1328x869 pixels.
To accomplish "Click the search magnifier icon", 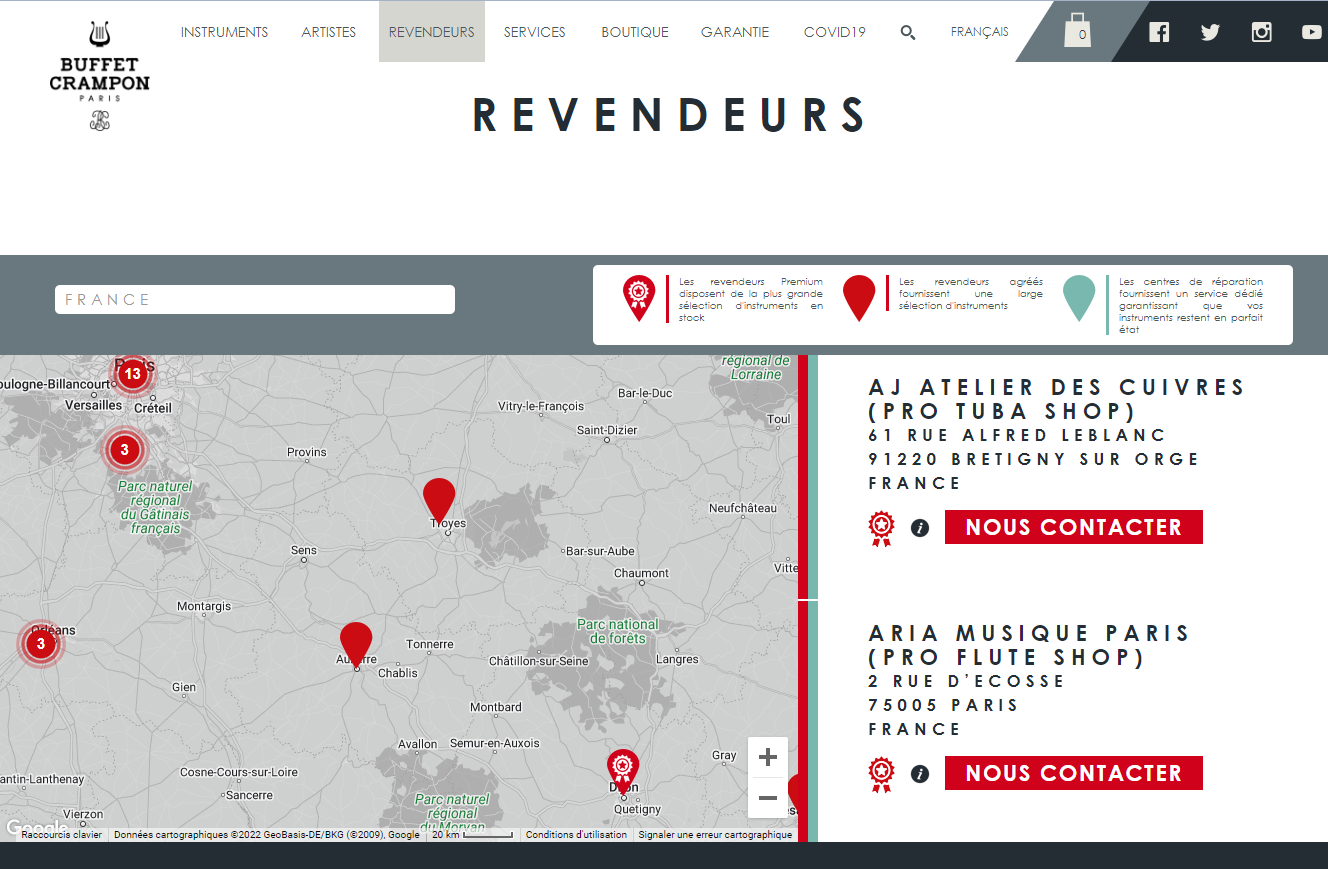I will pos(908,32).
